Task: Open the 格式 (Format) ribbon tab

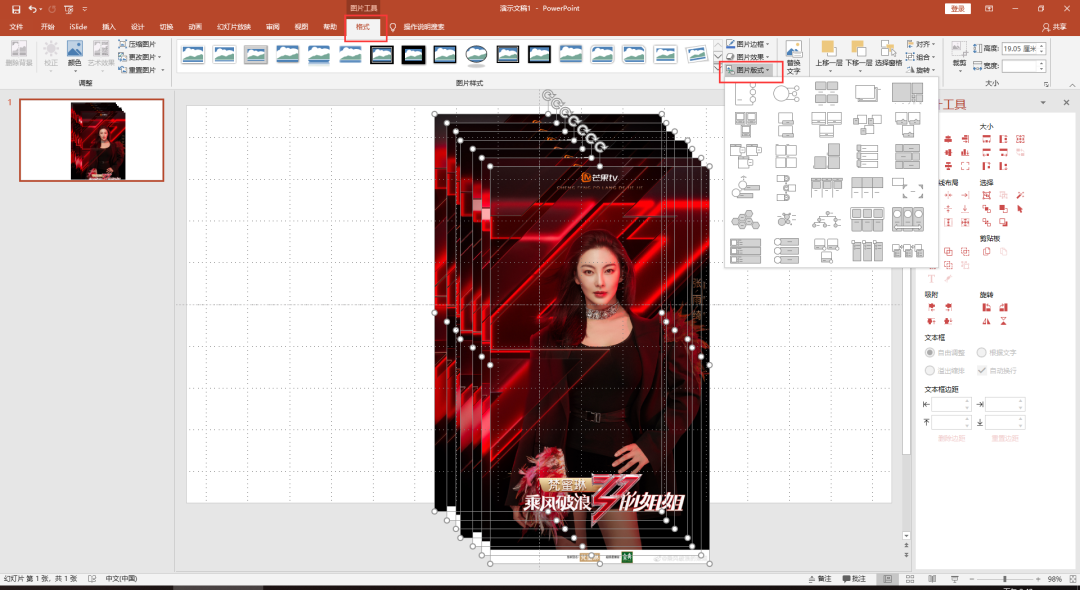Action: tap(363, 27)
